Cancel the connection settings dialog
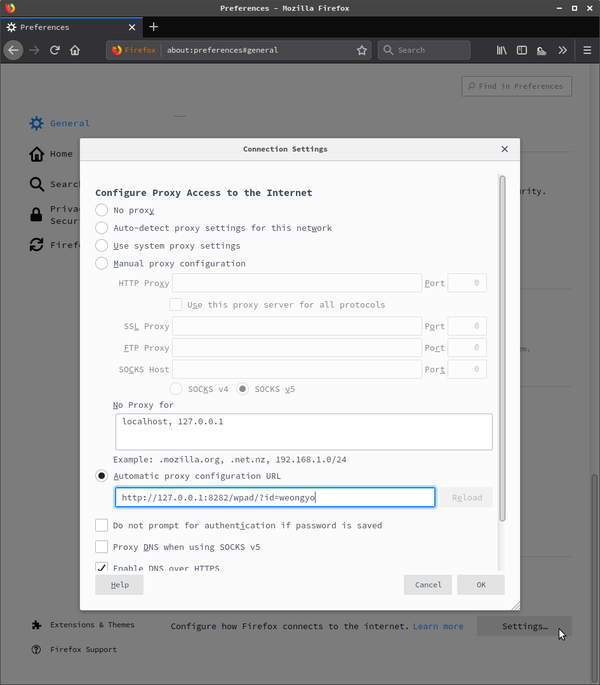The image size is (600, 685). [x=428, y=585]
